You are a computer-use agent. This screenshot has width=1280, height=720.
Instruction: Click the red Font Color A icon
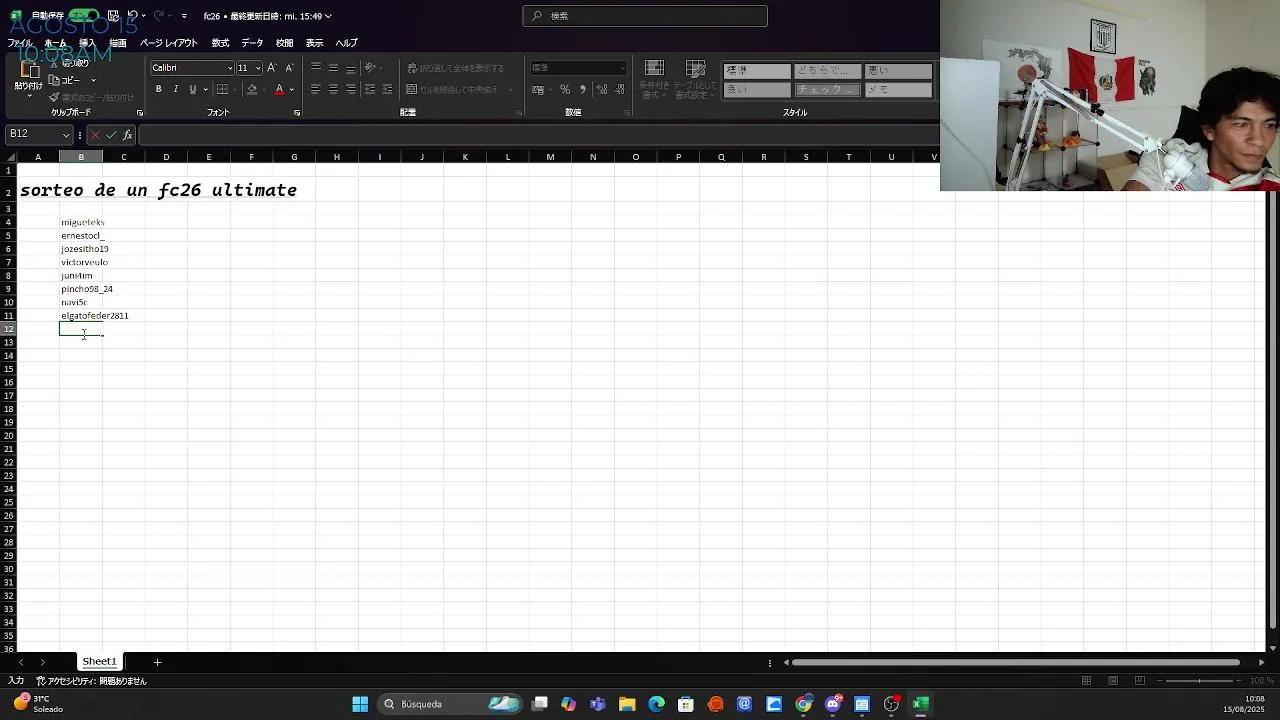279,89
